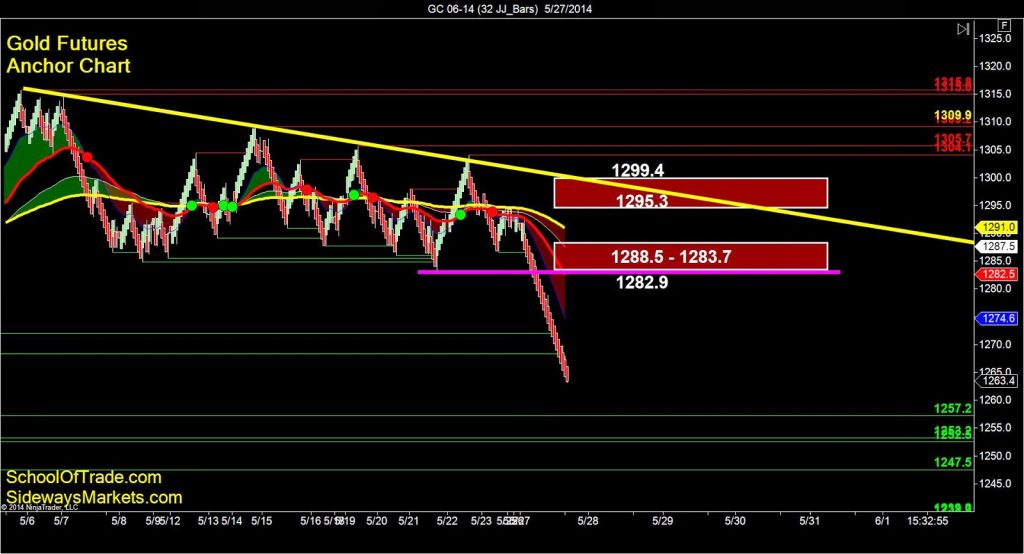Viewport: 1024px width, 554px height.
Task: Select the red rectangle labeled 1288.5 - 1283.7
Action: (690, 256)
